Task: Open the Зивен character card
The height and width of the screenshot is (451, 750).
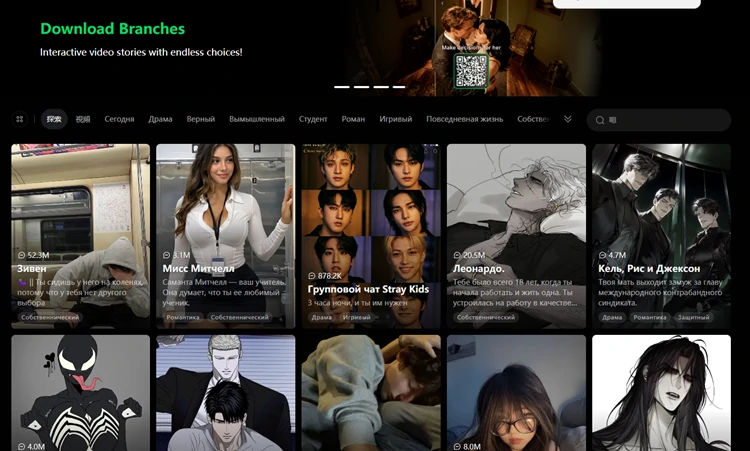Action: tap(80, 236)
